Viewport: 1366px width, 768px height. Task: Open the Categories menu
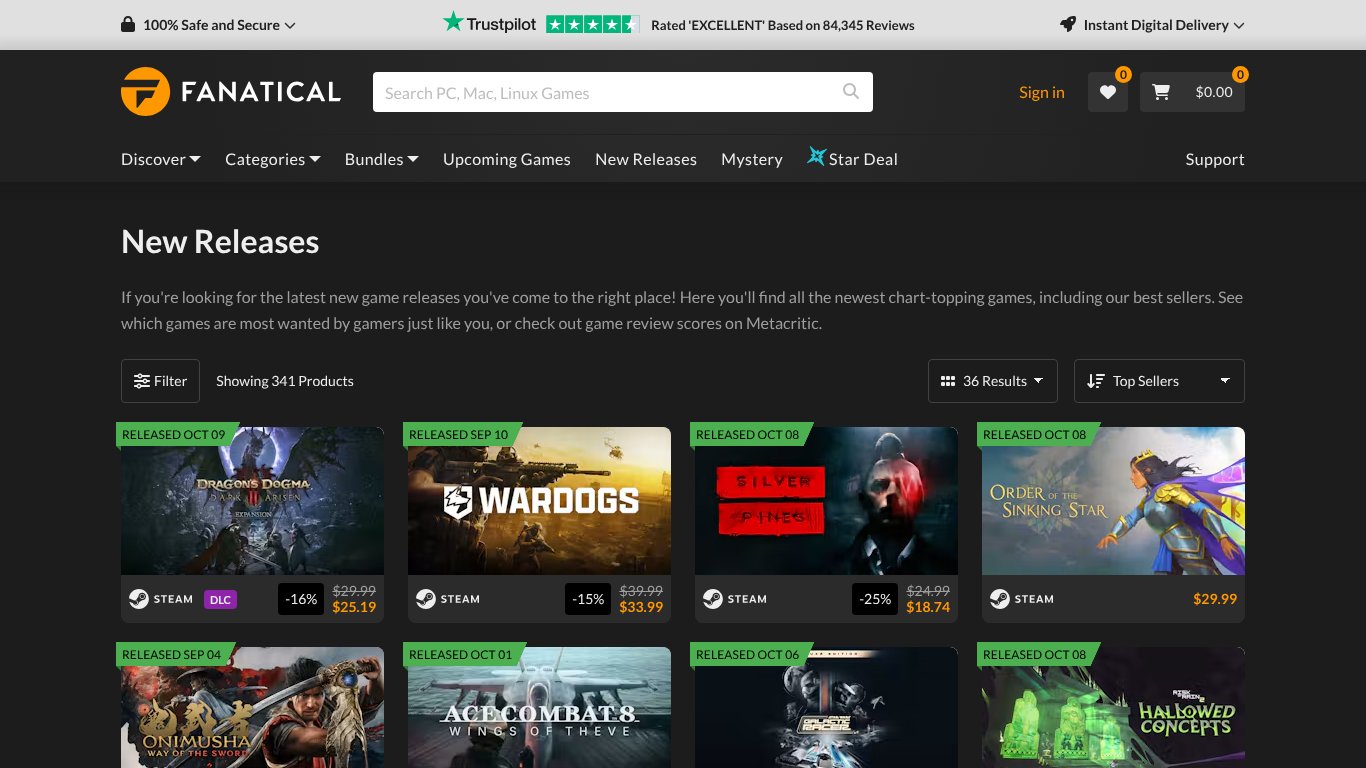tap(273, 159)
